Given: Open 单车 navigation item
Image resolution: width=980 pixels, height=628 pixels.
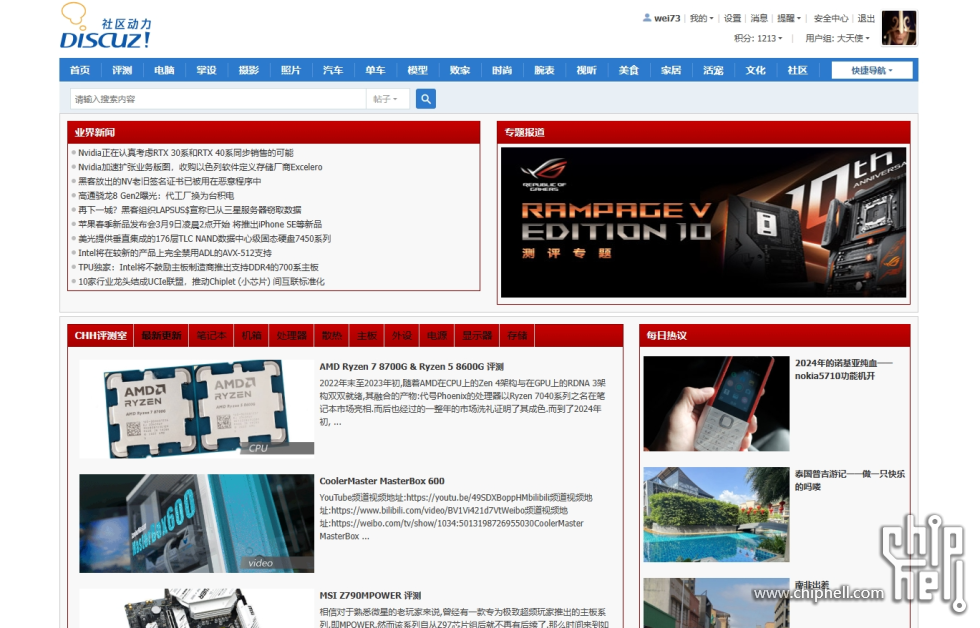Looking at the screenshot, I should point(375,71).
